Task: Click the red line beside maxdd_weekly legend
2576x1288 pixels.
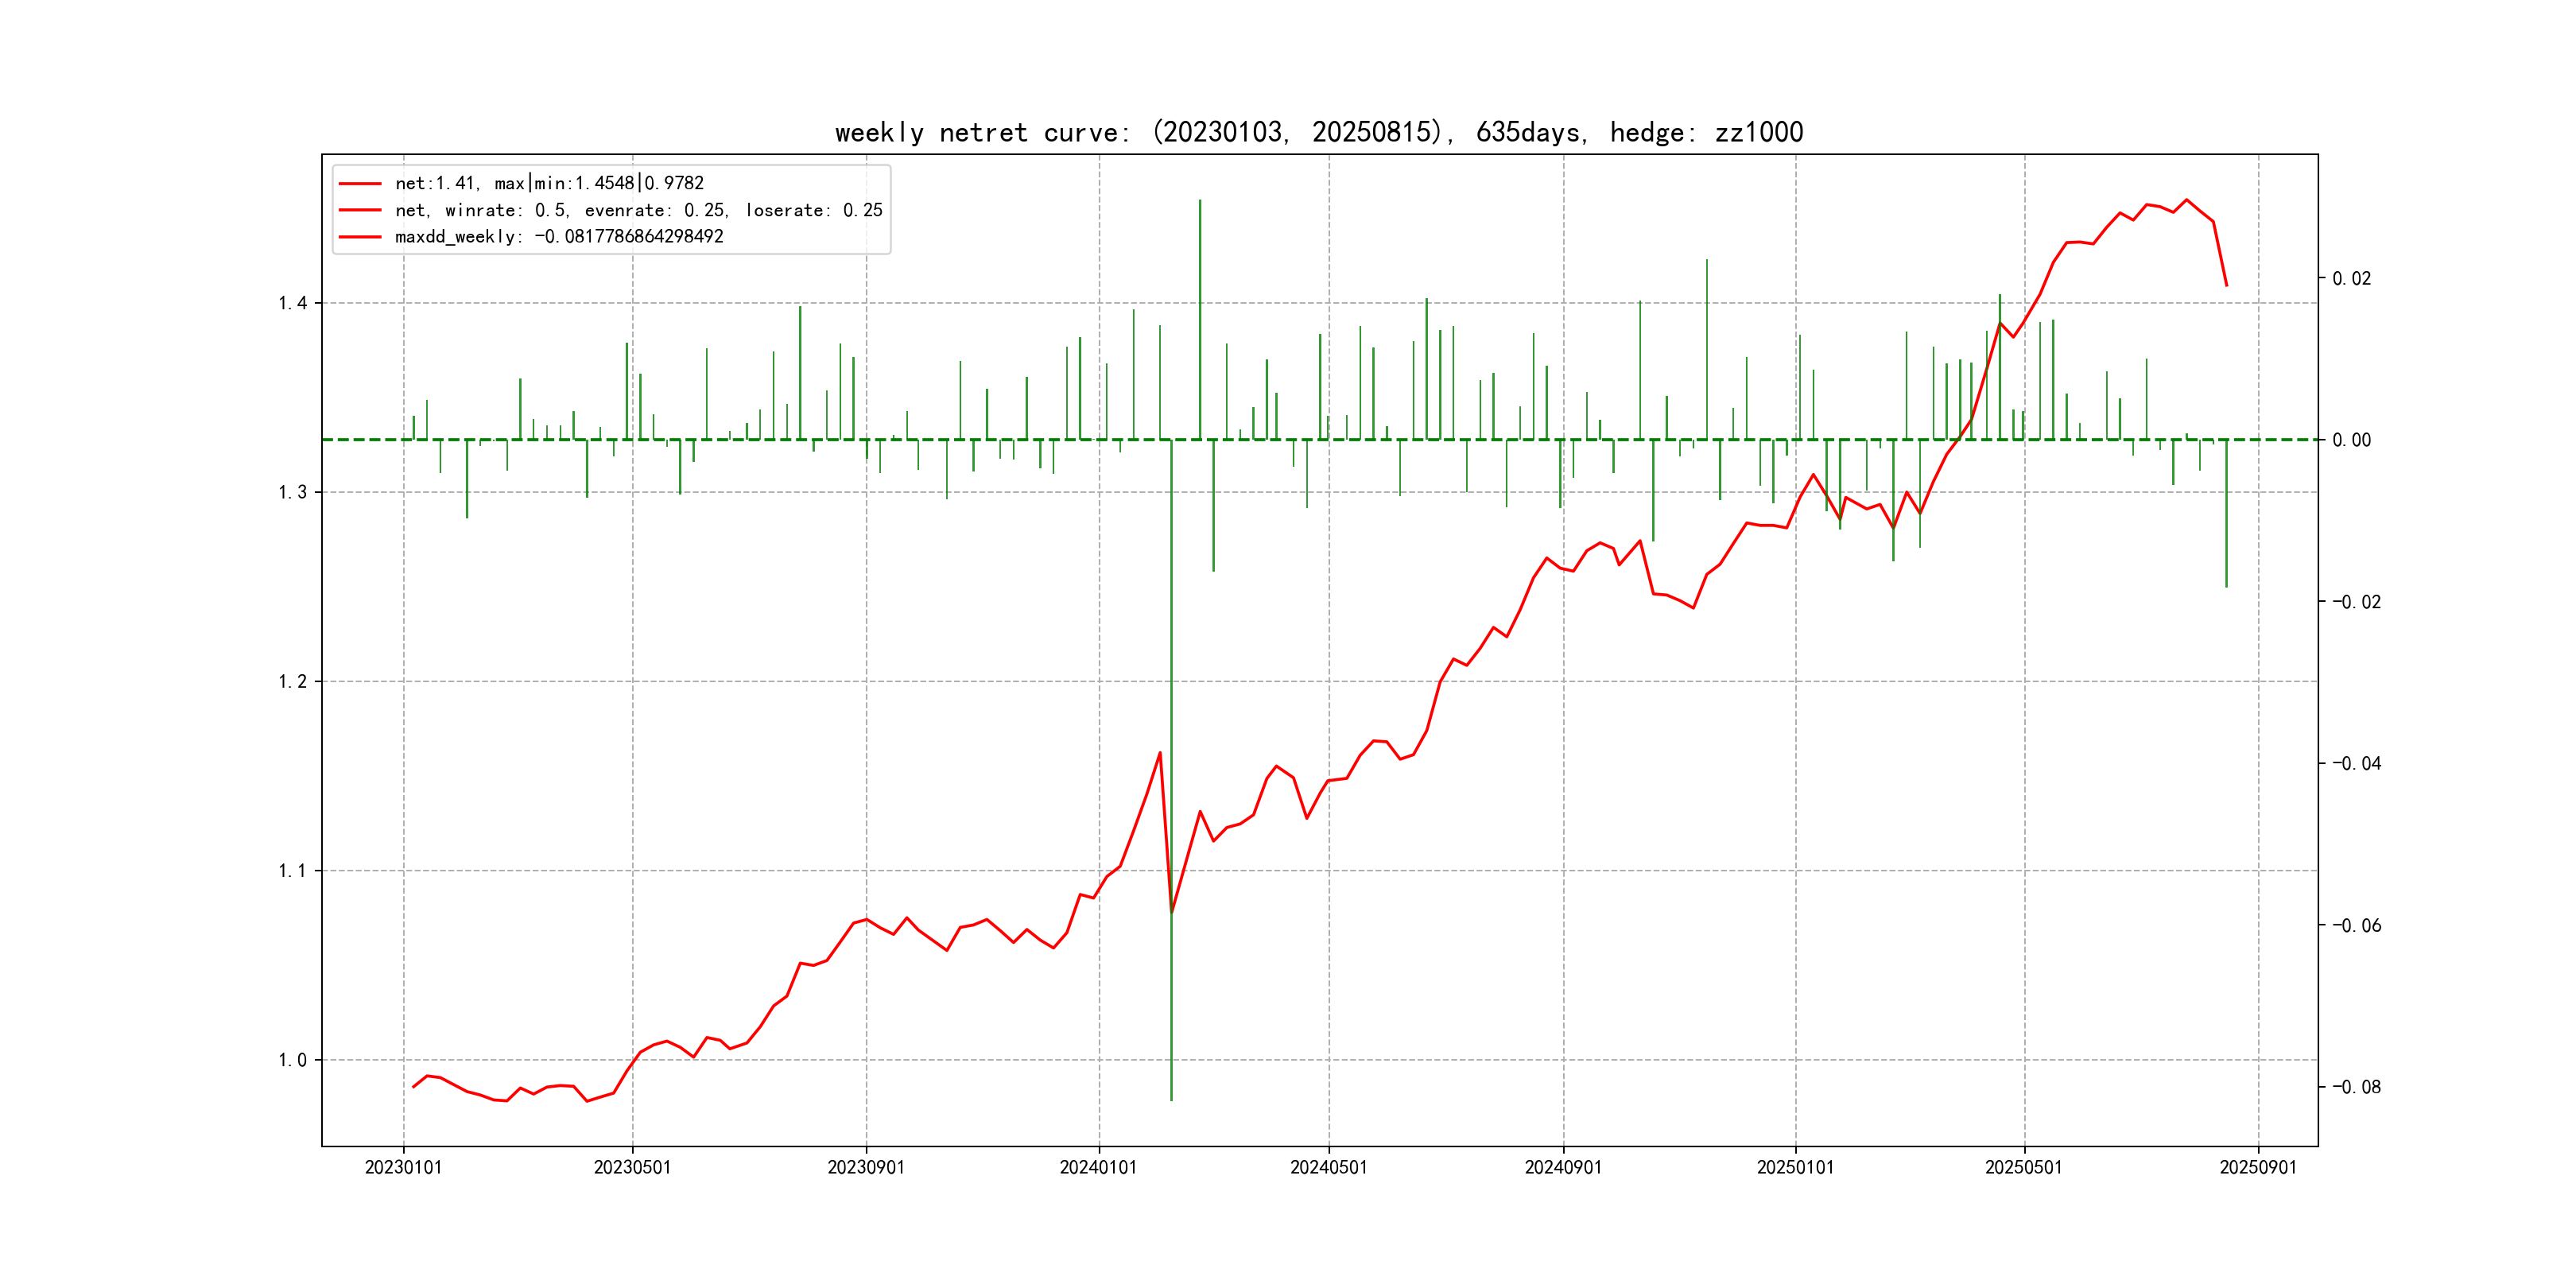Action: click(360, 237)
